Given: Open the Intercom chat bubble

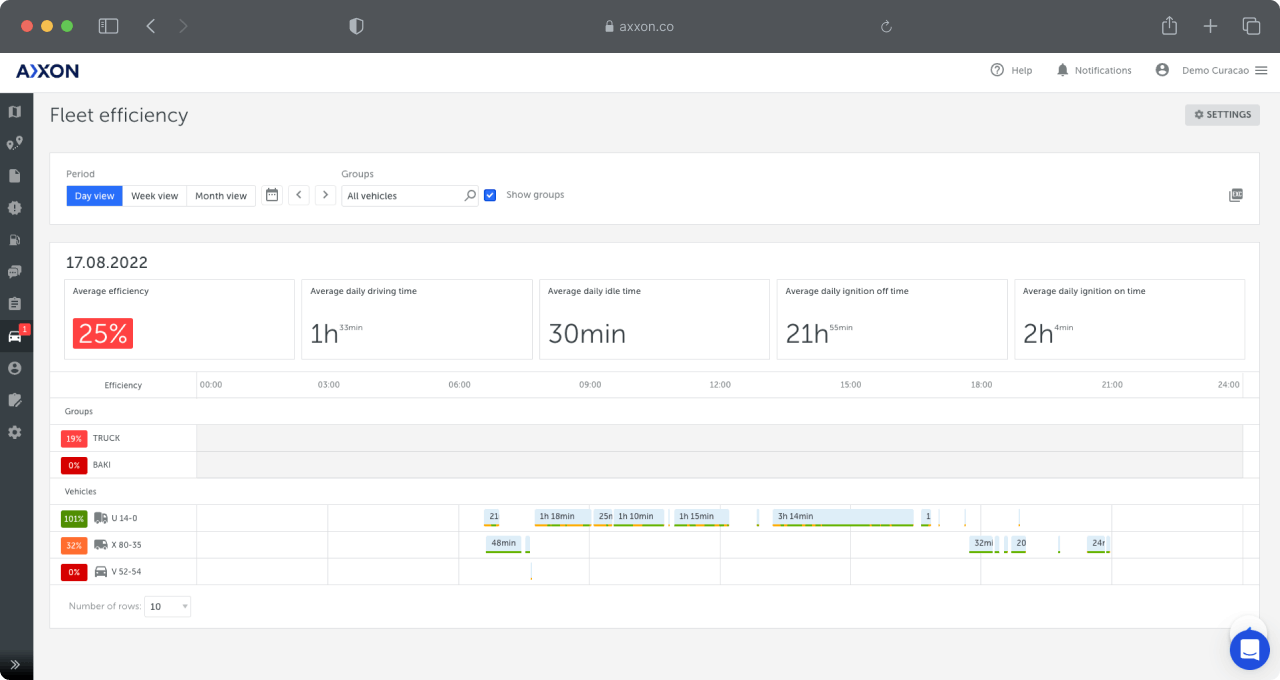Looking at the screenshot, I should (x=1249, y=650).
